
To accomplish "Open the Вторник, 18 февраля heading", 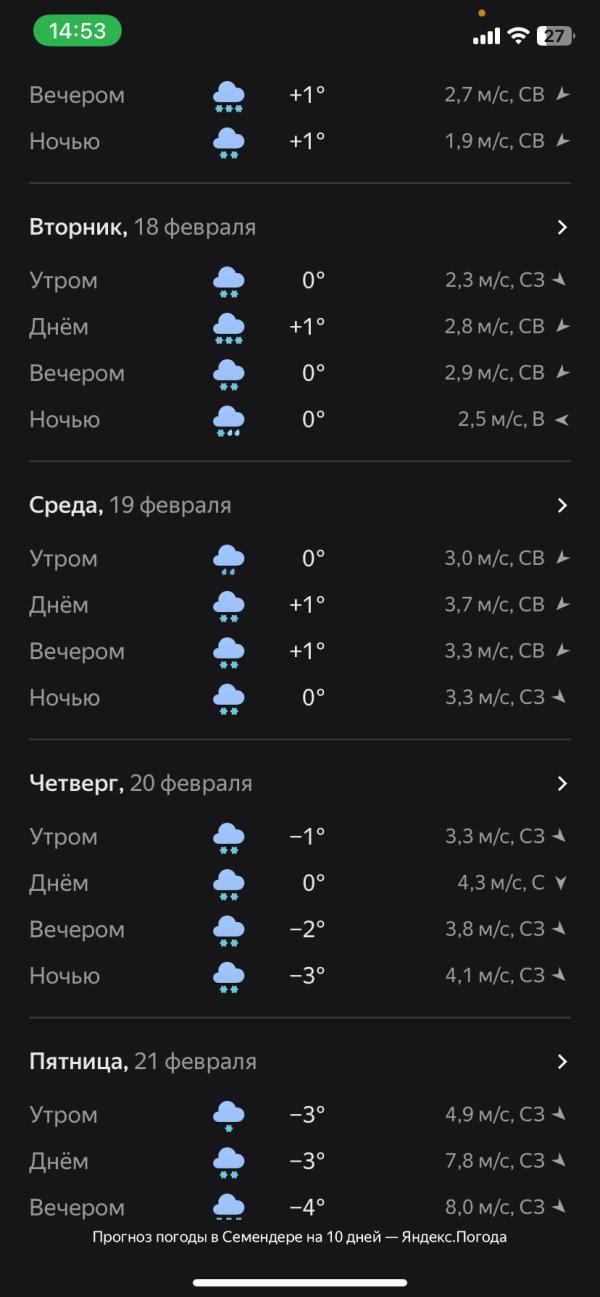I will 143,228.
